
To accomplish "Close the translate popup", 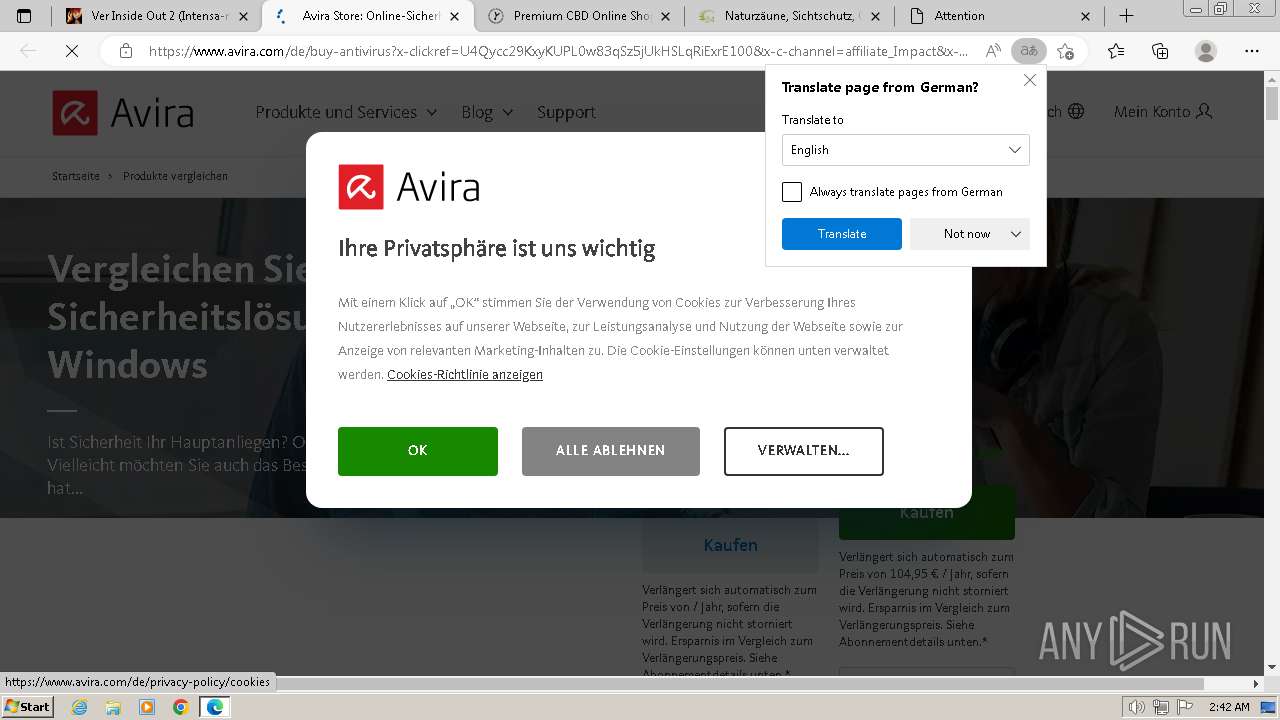I will (1030, 80).
